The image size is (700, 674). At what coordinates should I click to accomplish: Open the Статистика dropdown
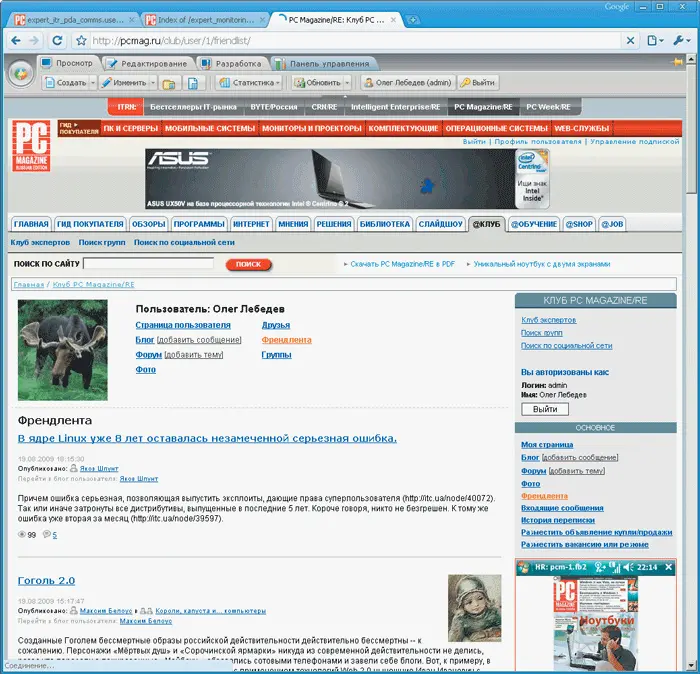(249, 83)
